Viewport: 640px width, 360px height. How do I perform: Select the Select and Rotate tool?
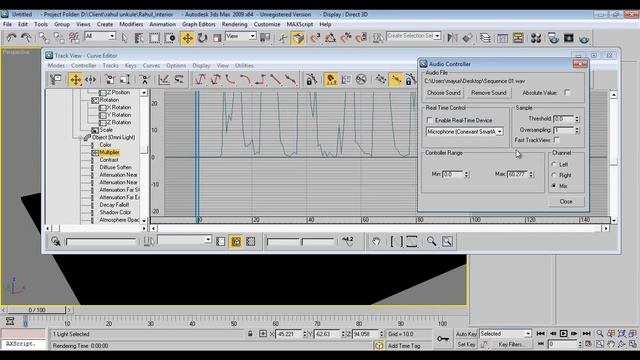pos(202,38)
